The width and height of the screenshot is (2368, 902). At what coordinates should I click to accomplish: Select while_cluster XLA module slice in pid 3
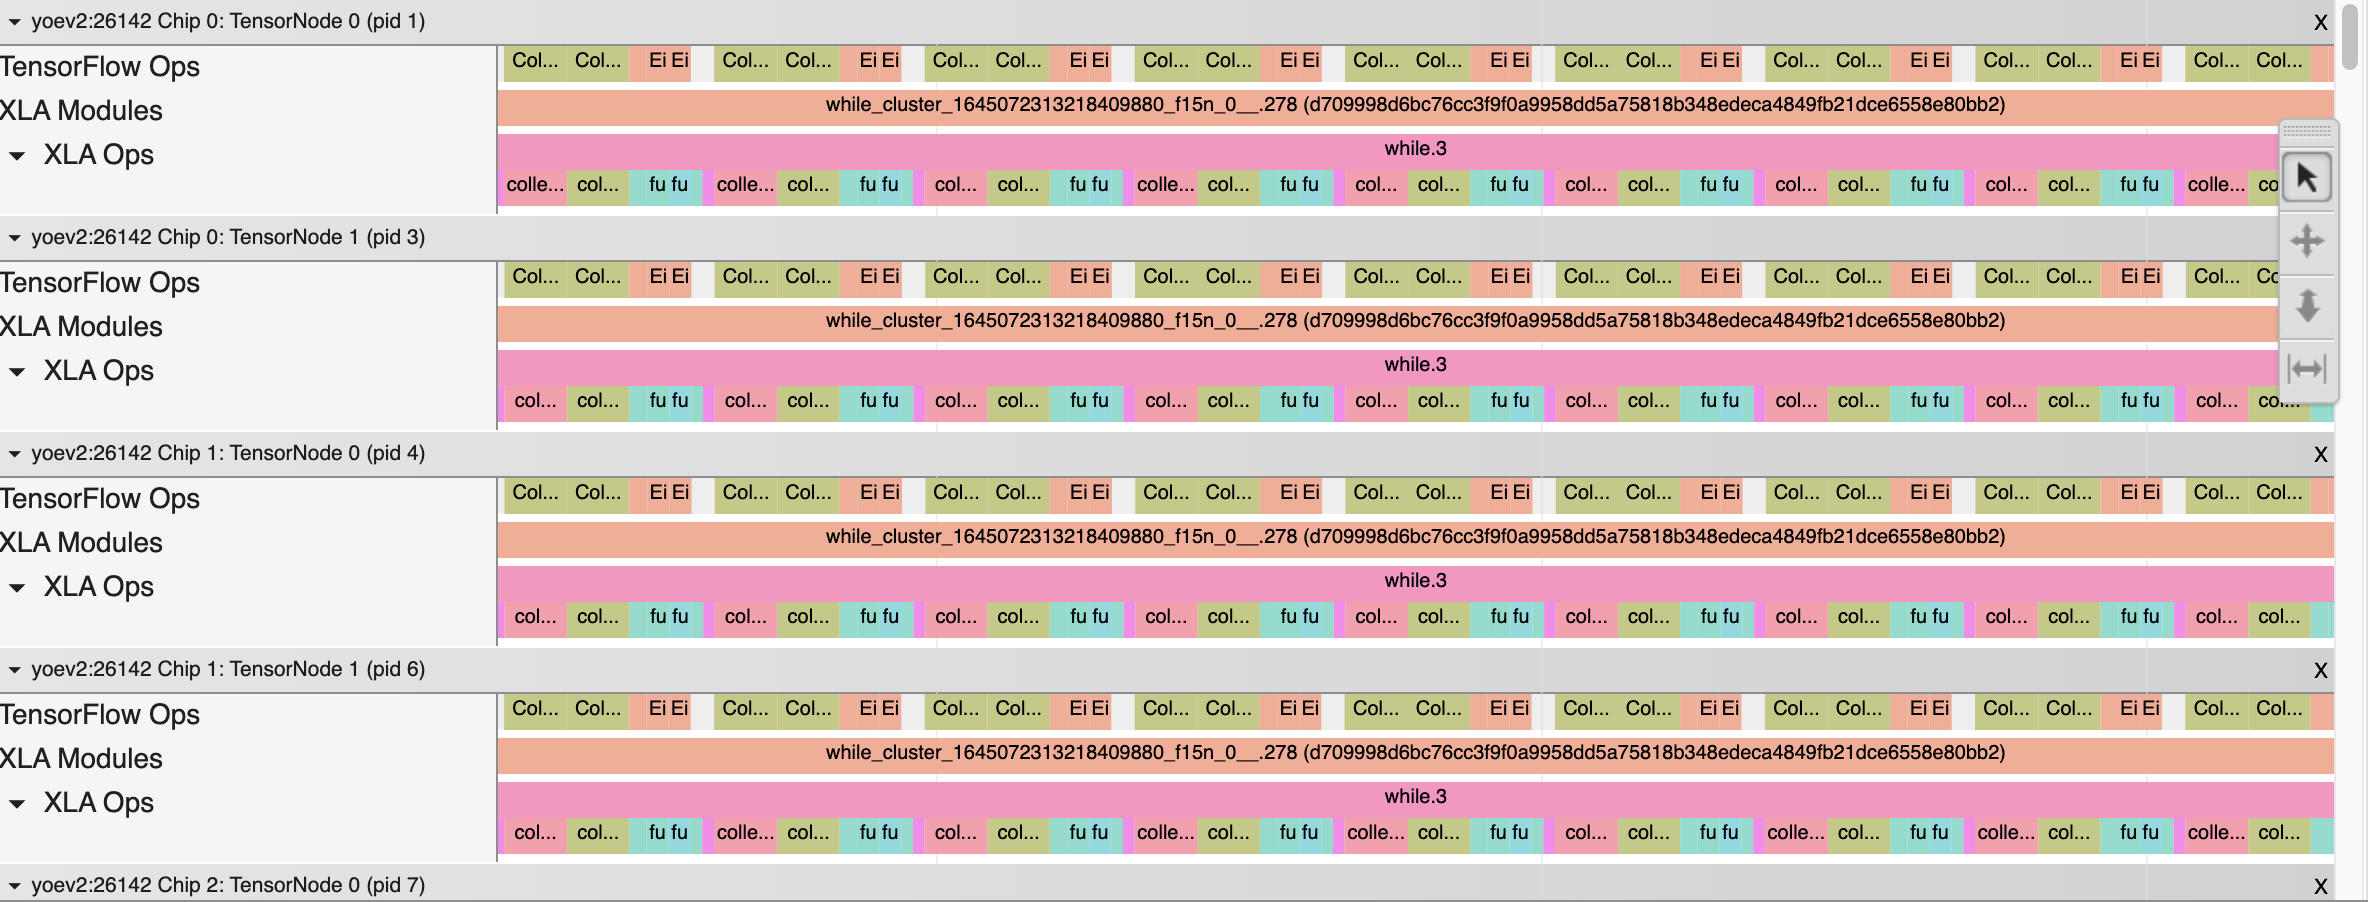pos(1415,322)
